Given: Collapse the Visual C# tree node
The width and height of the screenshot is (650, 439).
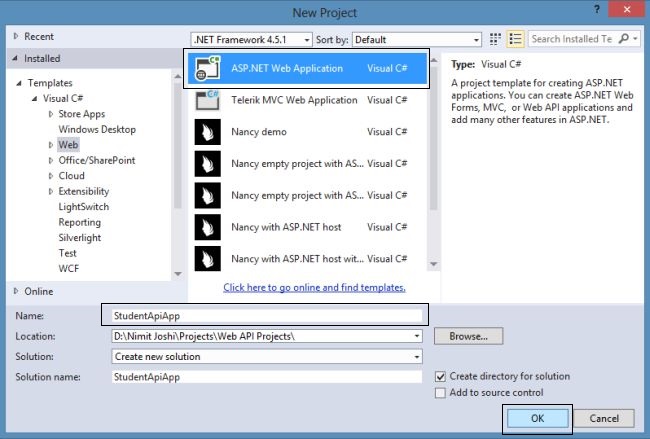Looking at the screenshot, I should point(35,99).
